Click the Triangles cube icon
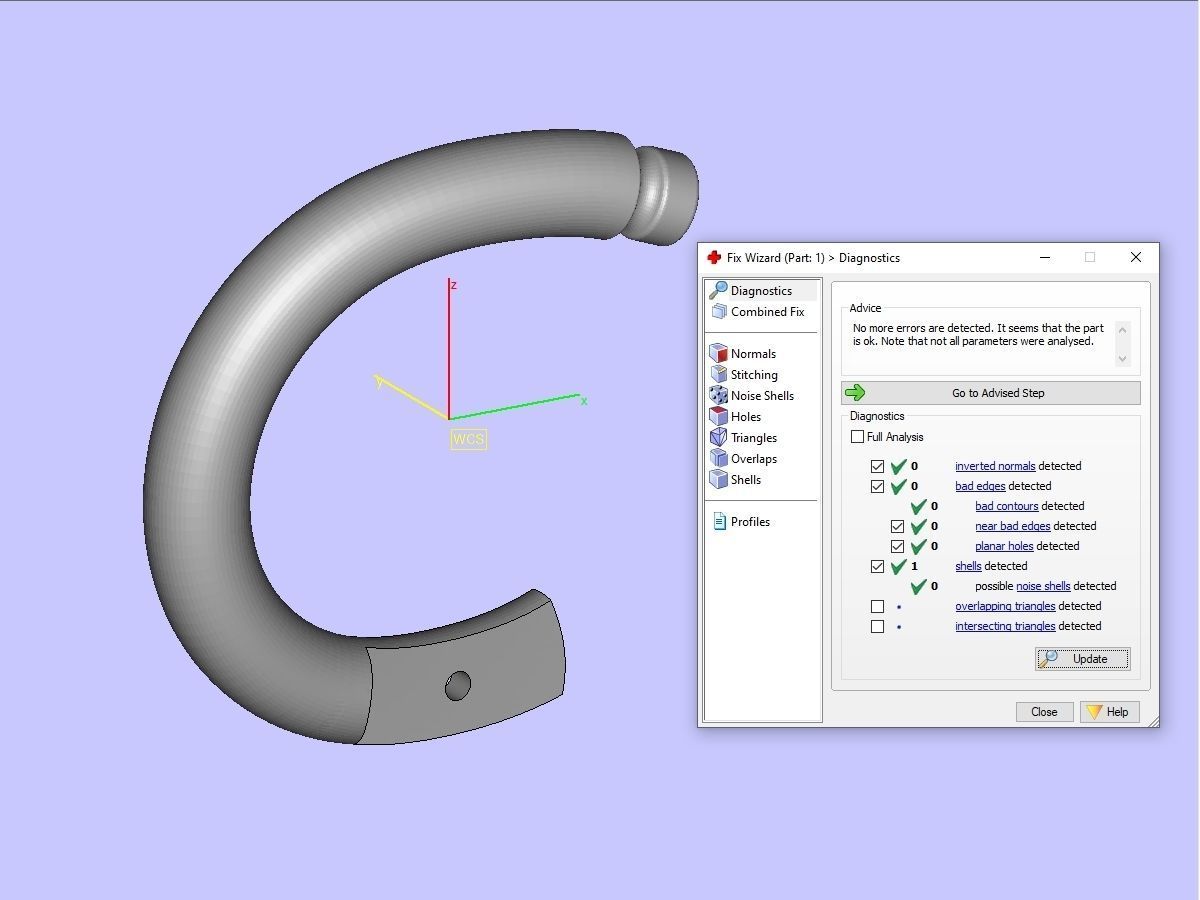This screenshot has width=1200, height=900. pos(718,438)
